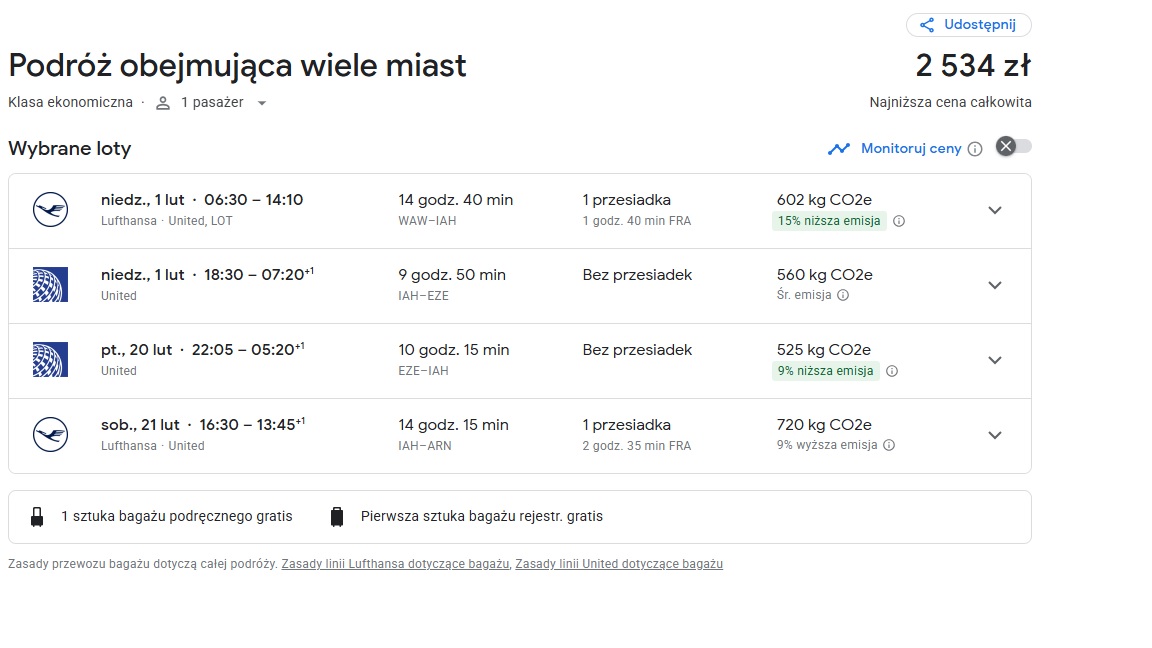
Task: Click the 560 kg CO2e emission value
Action: pyautogui.click(x=824, y=275)
